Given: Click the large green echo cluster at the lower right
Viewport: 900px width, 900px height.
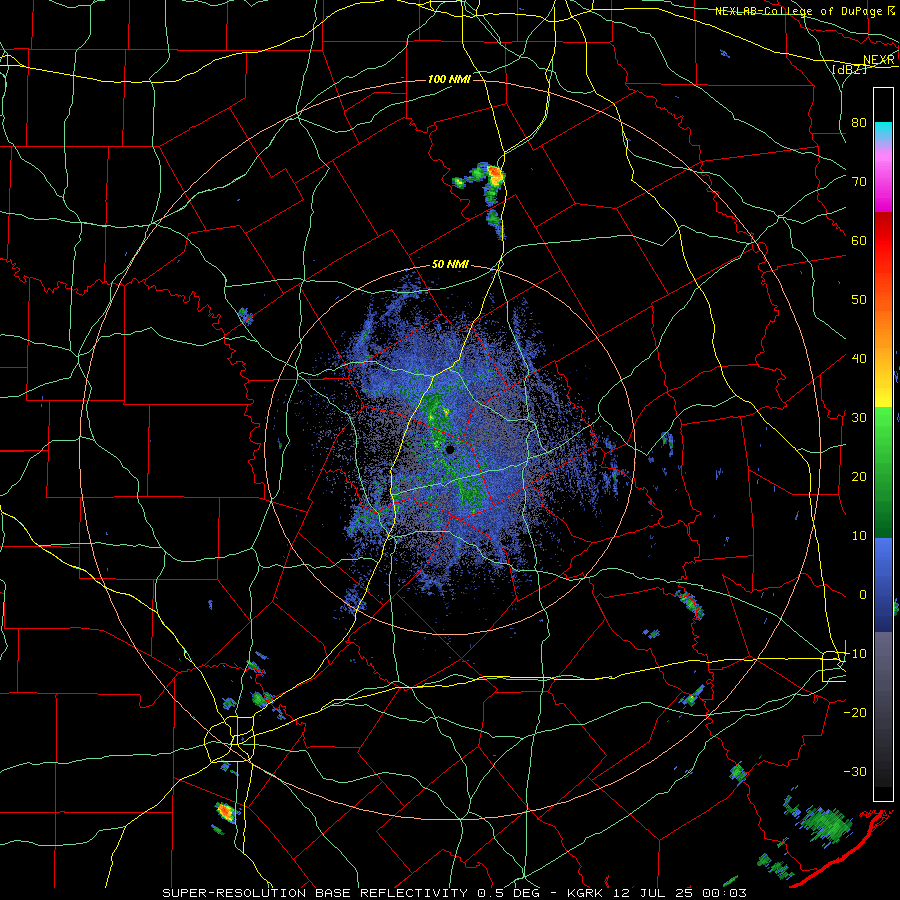Looking at the screenshot, I should pos(827,824).
